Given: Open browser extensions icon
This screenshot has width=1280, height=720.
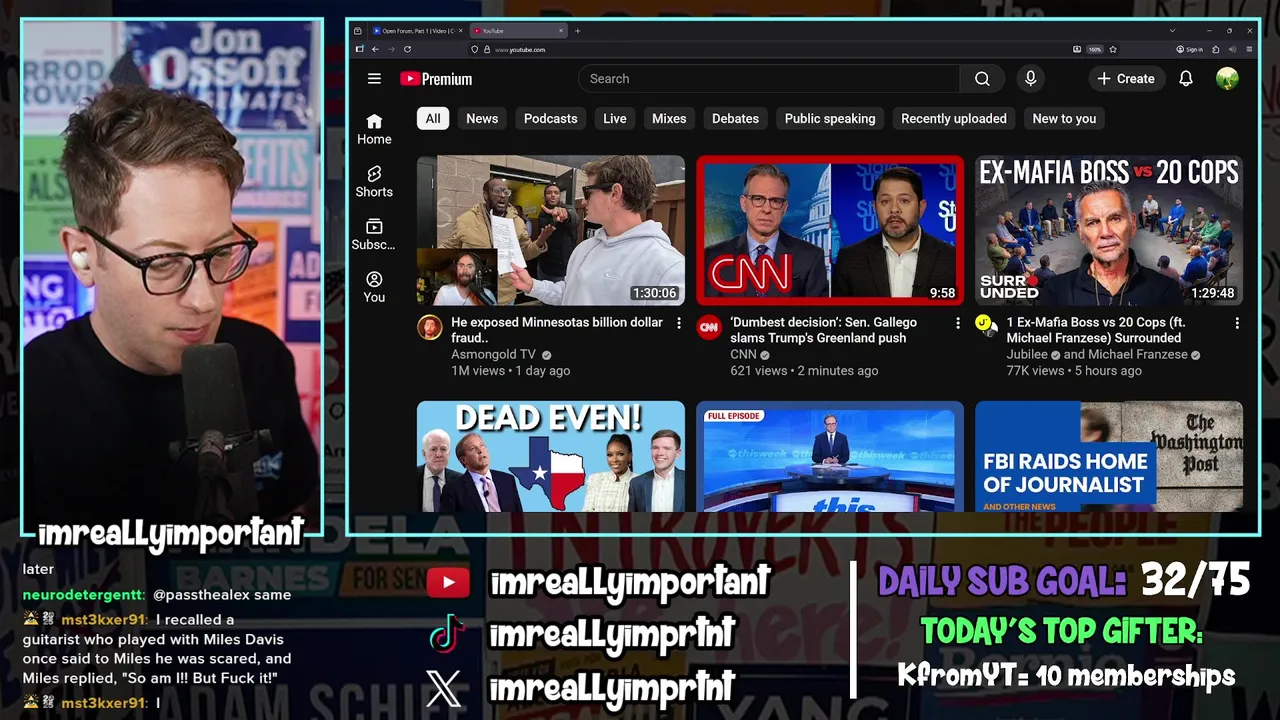Looking at the screenshot, I should [x=1215, y=49].
